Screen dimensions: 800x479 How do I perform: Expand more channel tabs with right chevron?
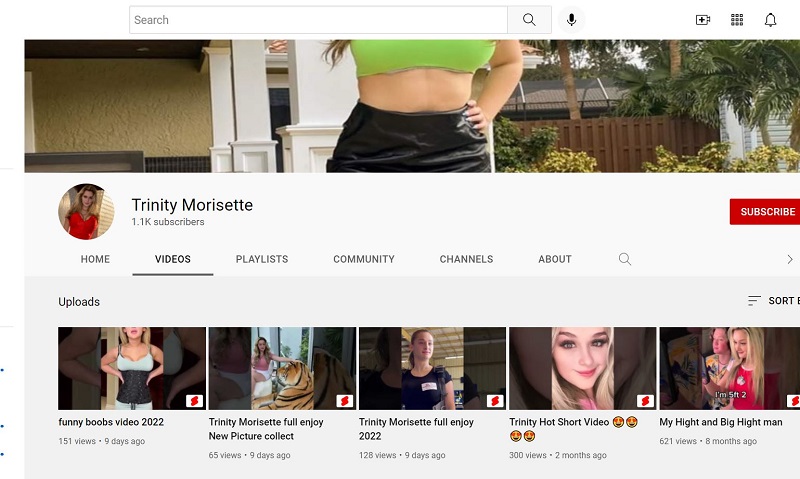(x=790, y=259)
